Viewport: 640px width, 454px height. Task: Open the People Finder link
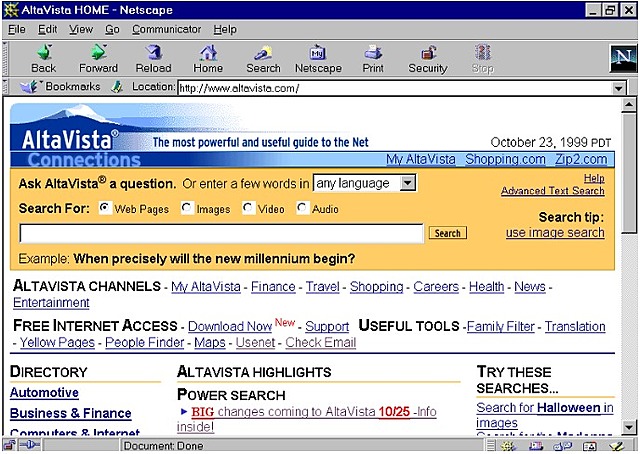144,342
